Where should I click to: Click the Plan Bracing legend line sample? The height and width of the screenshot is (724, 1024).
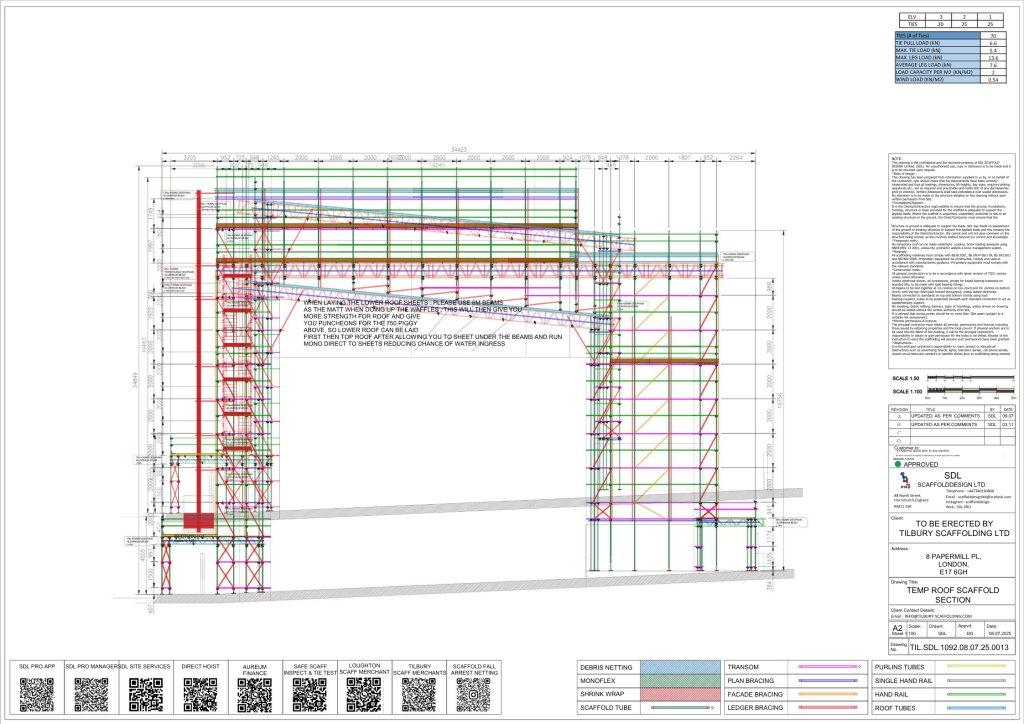pos(829,680)
